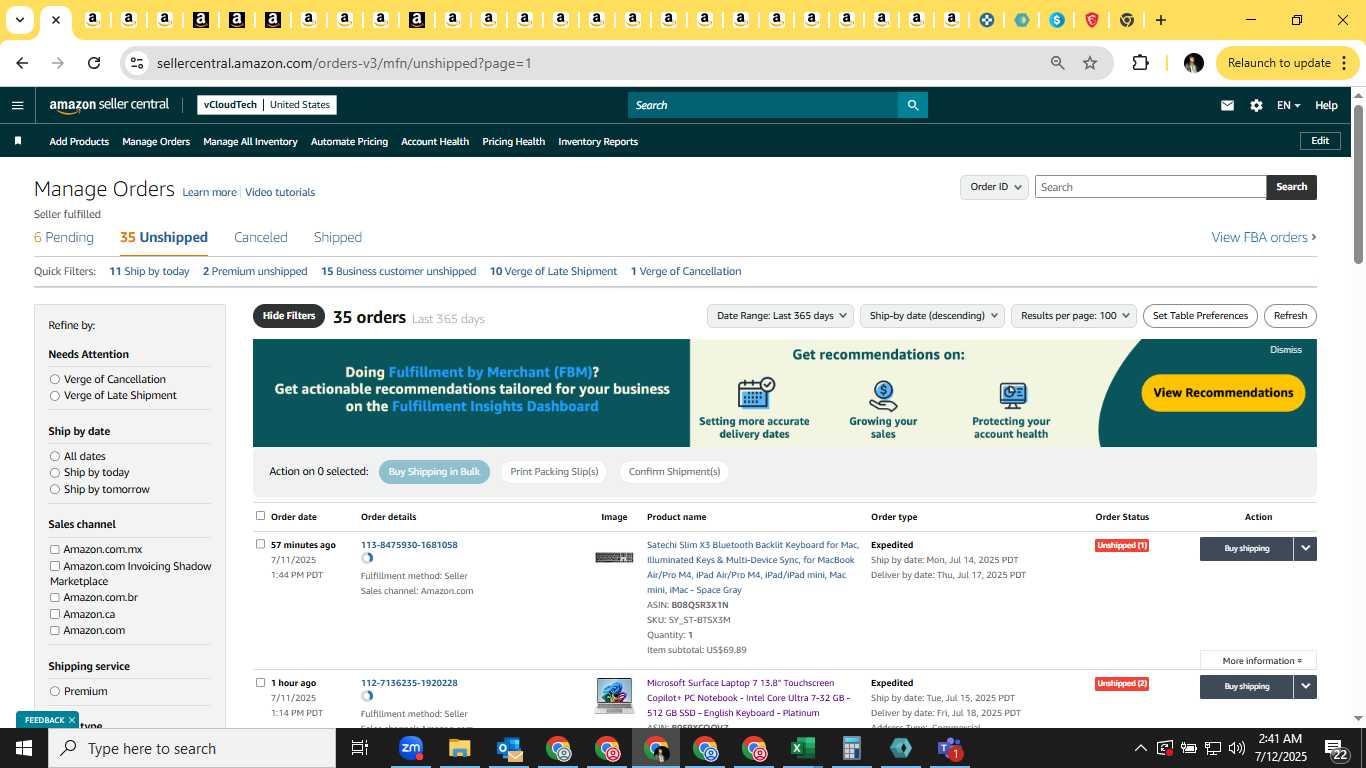Open the Date Range Last 365 days dropdown

coord(780,316)
